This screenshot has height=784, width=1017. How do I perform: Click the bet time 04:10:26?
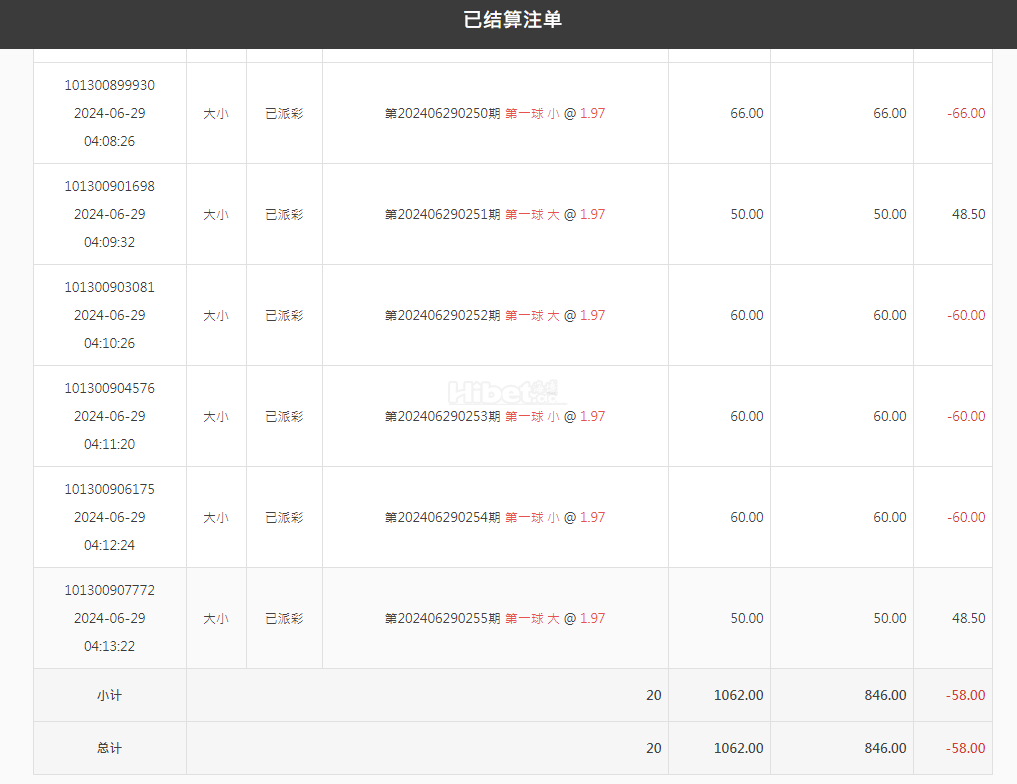(110, 344)
